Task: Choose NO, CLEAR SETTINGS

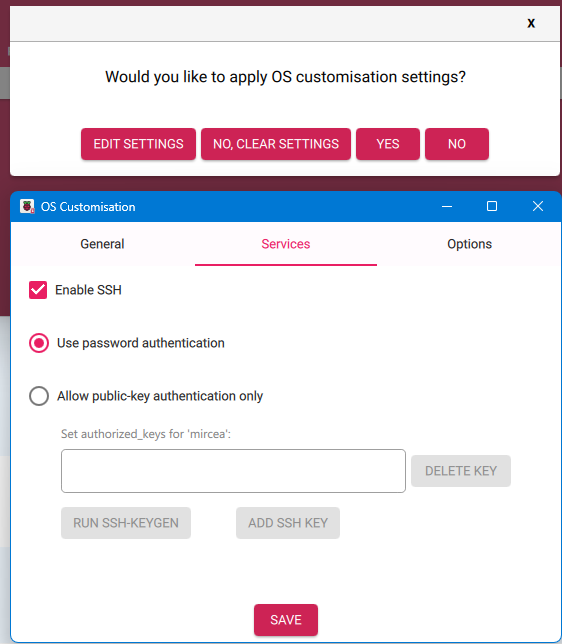Action: 276,144
